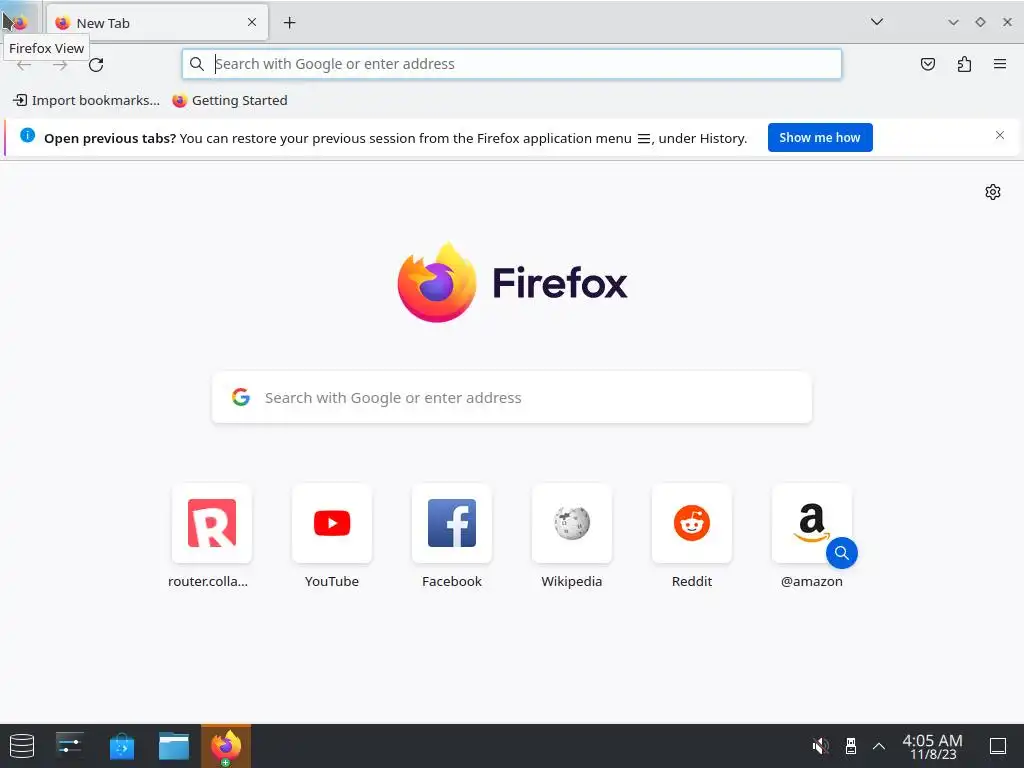Toggle the muted audio volume tray icon

pos(820,746)
